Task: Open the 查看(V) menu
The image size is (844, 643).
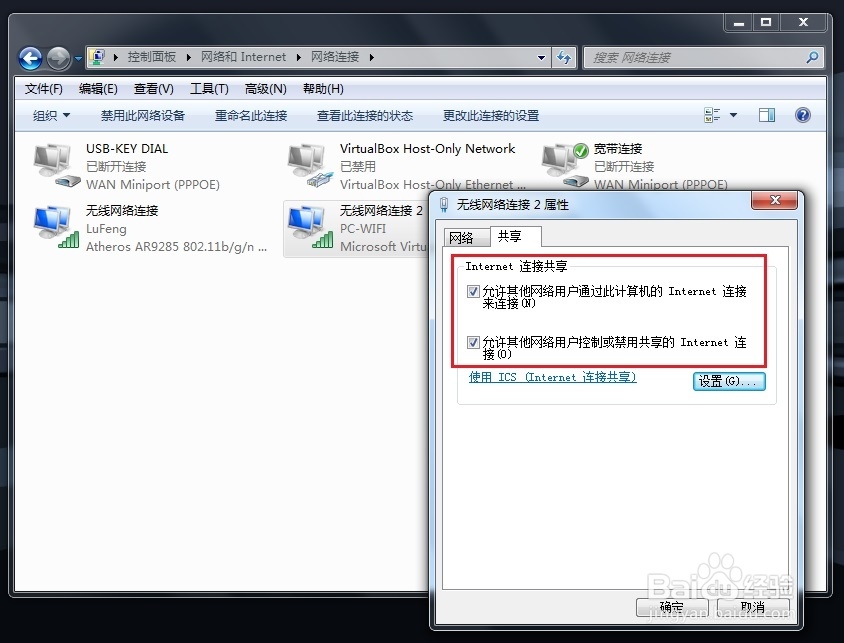Action: pos(153,89)
